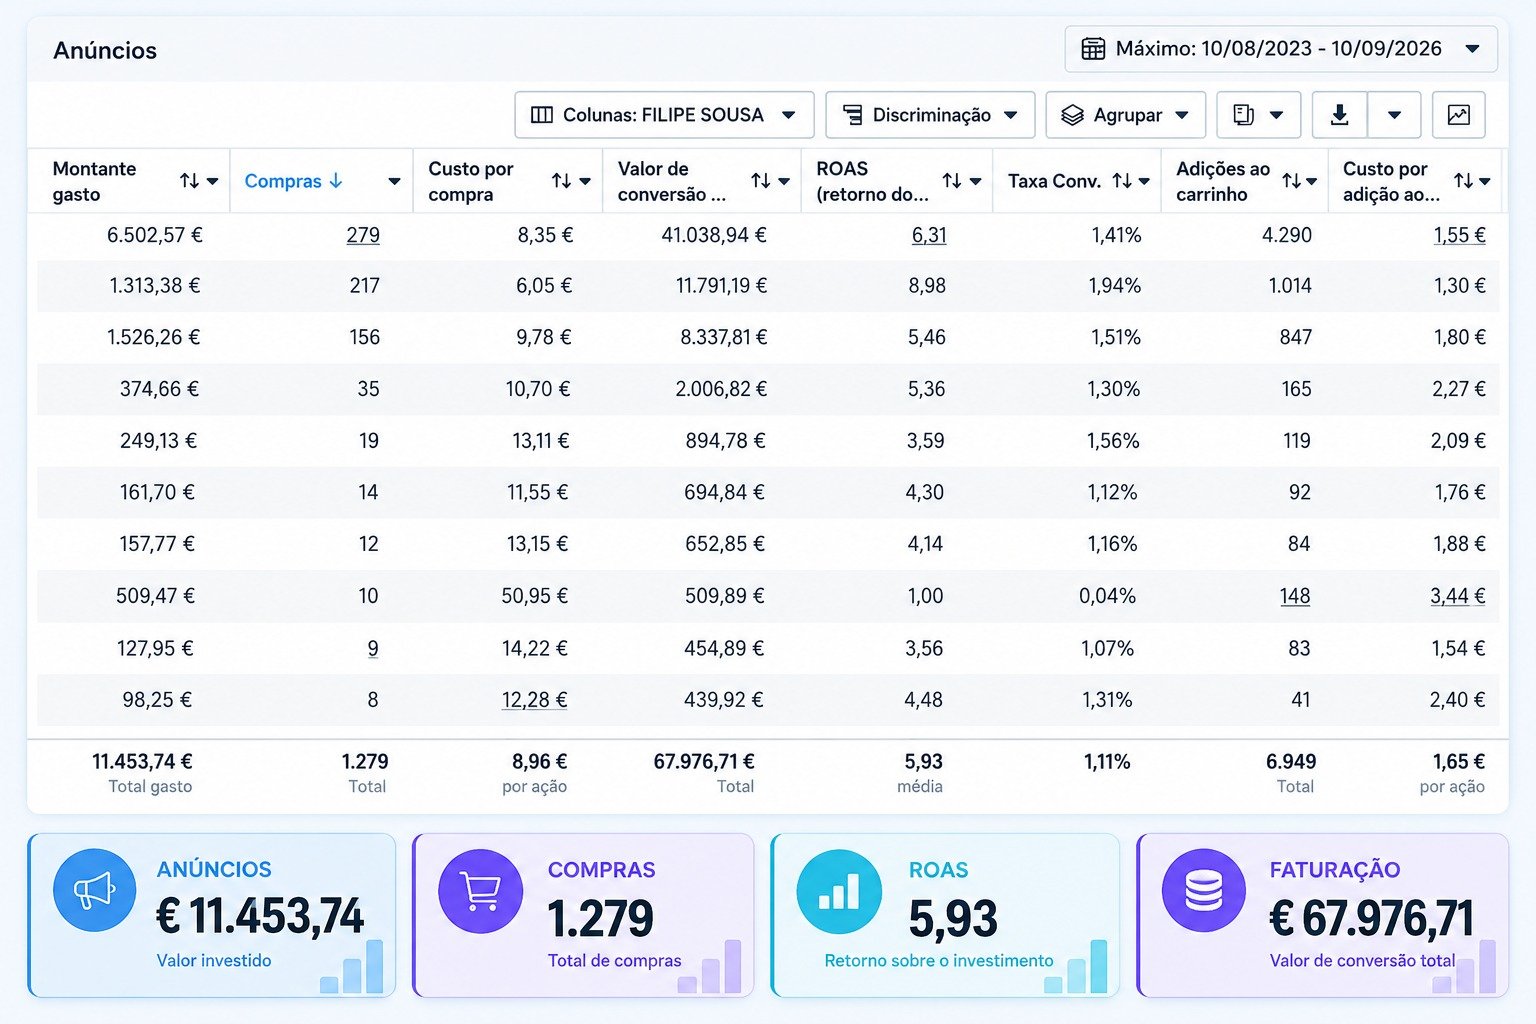Screen dimensions: 1536x1024
Task: Open the Colunas: FILIPE SOUSA dropdown
Action: (x=664, y=115)
